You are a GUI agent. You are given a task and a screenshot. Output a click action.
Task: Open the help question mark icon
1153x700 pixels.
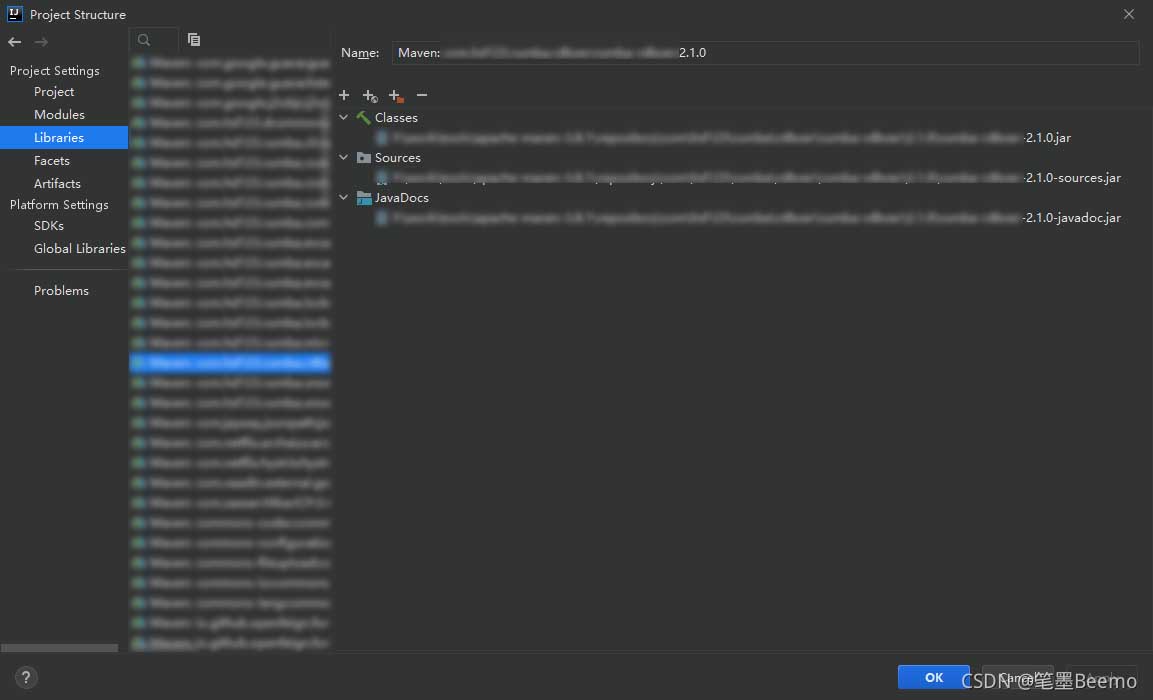(x=26, y=676)
